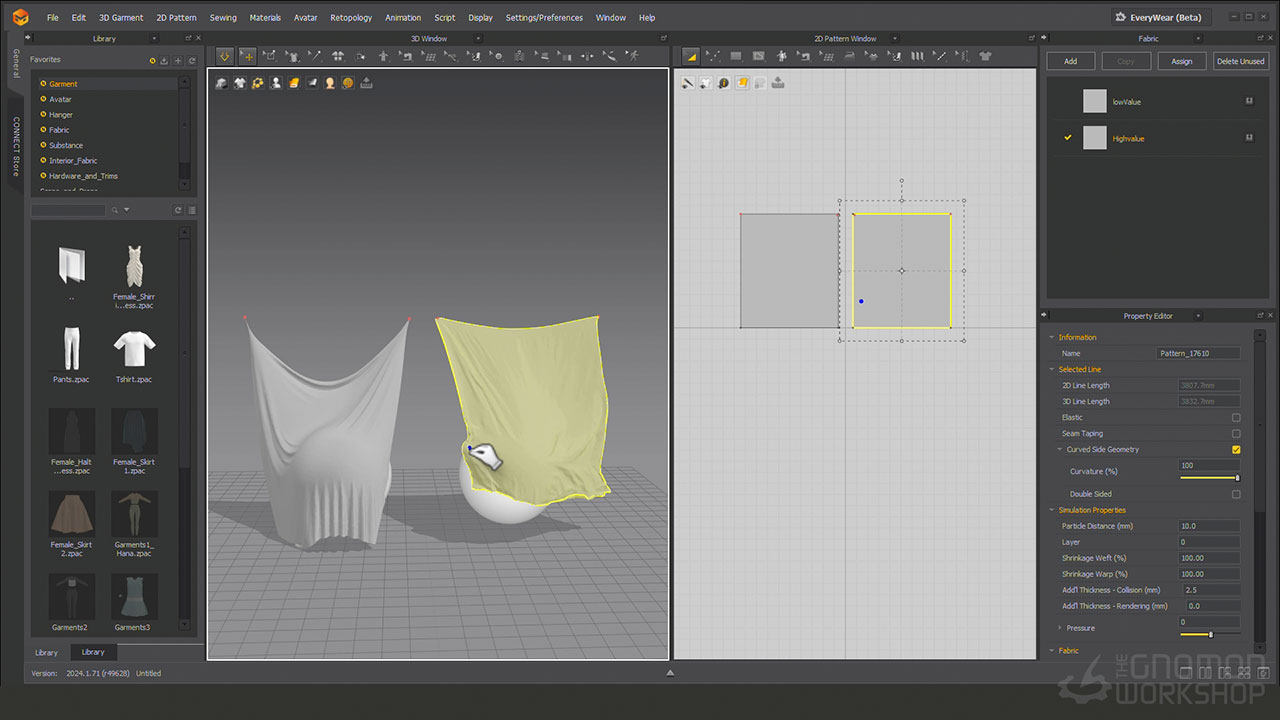
Task: Select the Edit Pattern tool in 2D toolbar
Action: tap(714, 57)
